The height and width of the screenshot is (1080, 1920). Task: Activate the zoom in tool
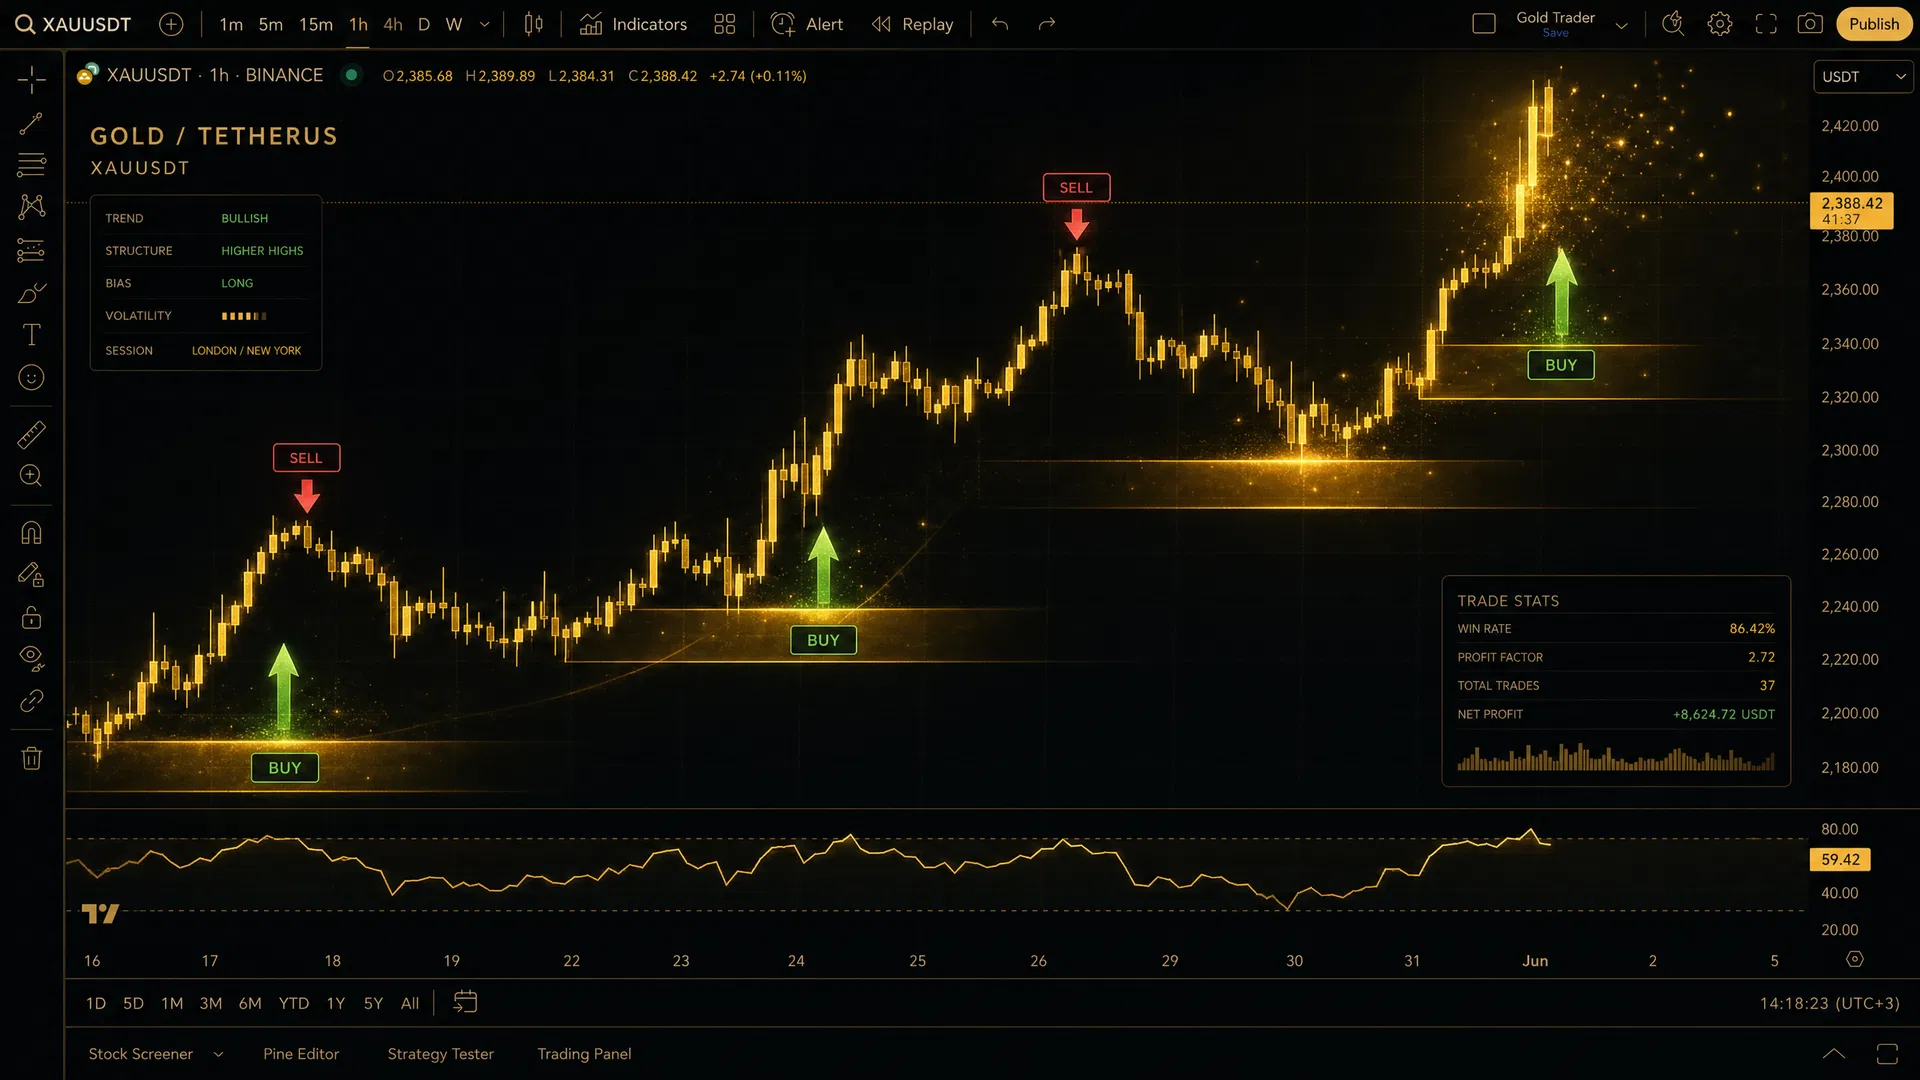[x=32, y=476]
